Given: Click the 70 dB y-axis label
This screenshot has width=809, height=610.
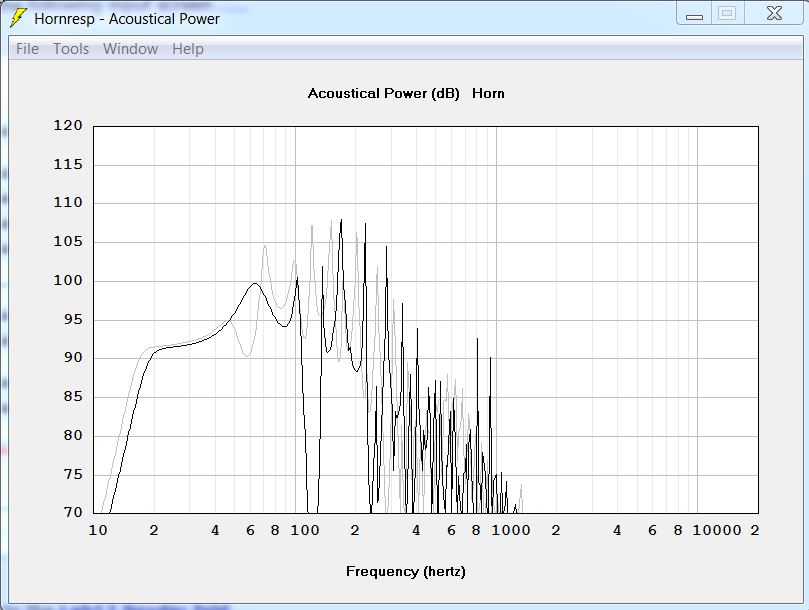Looking at the screenshot, I should pos(73,512).
